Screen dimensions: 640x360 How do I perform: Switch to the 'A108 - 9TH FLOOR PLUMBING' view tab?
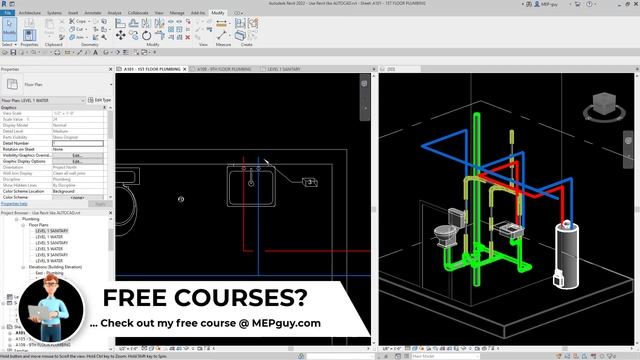point(224,69)
